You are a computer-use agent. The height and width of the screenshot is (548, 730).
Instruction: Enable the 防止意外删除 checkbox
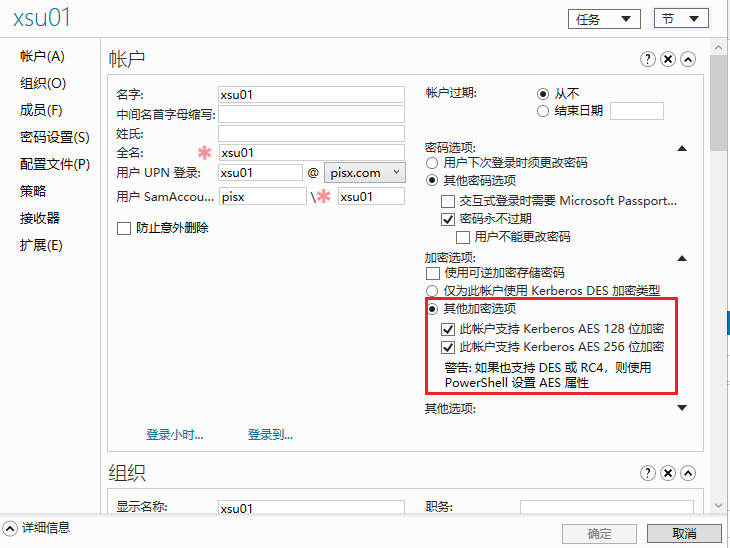124,228
